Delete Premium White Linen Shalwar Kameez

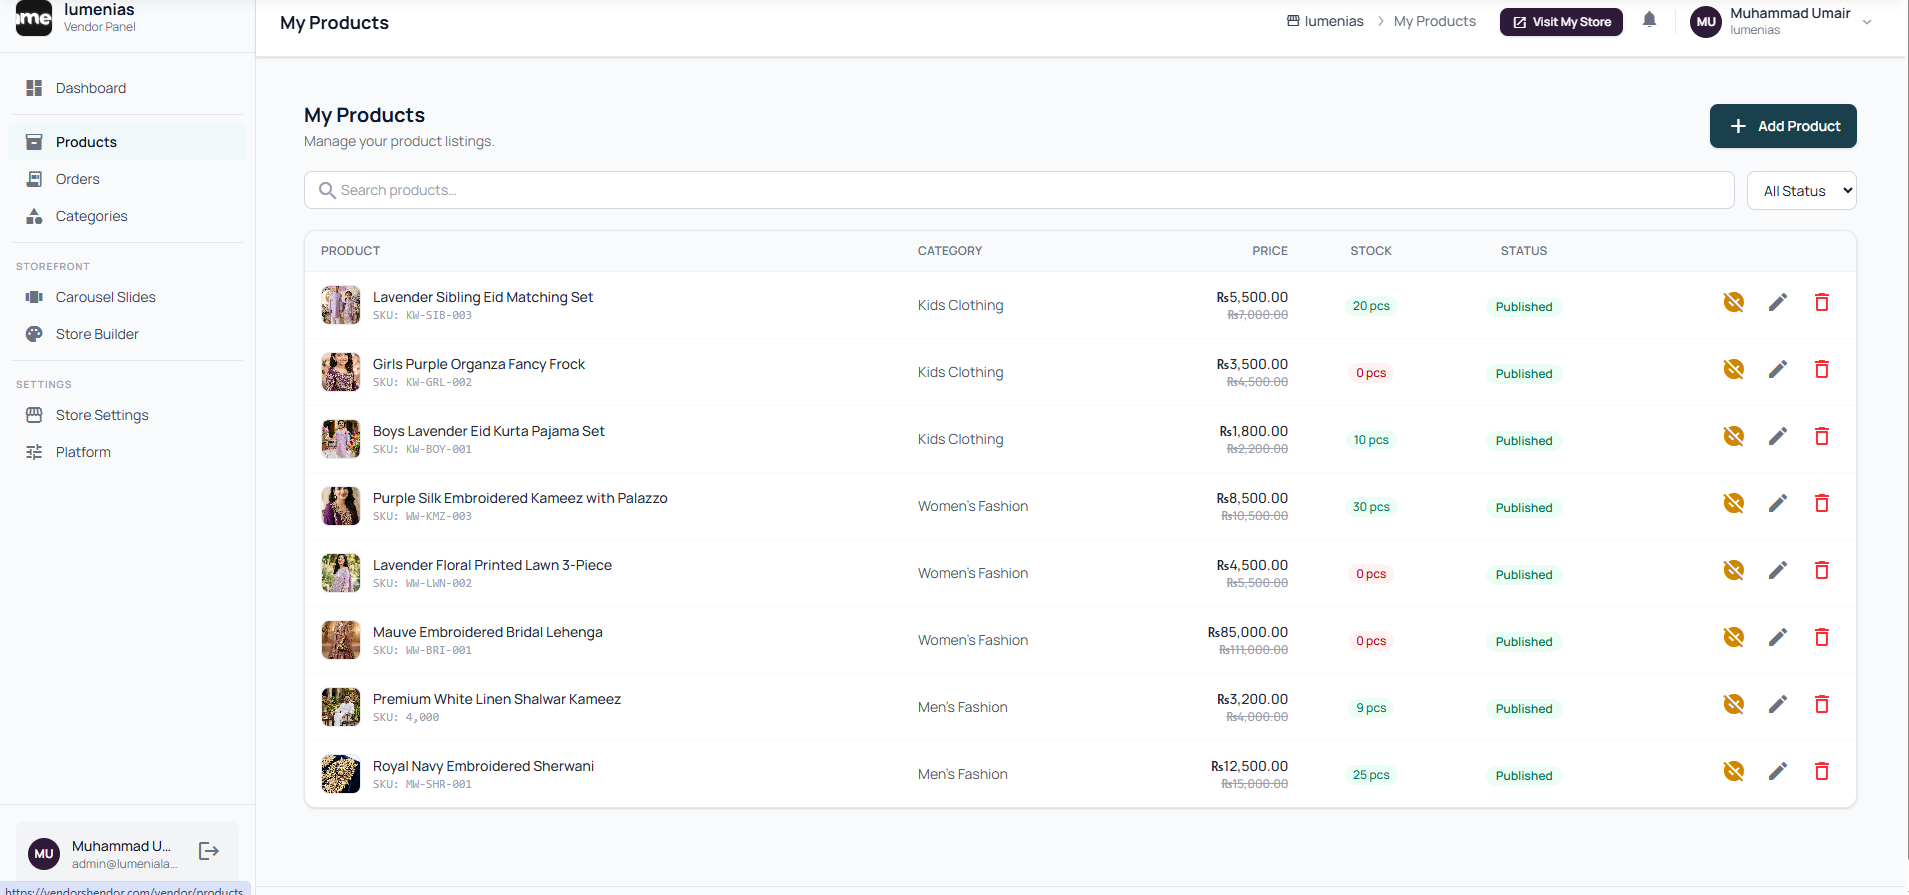click(1822, 704)
